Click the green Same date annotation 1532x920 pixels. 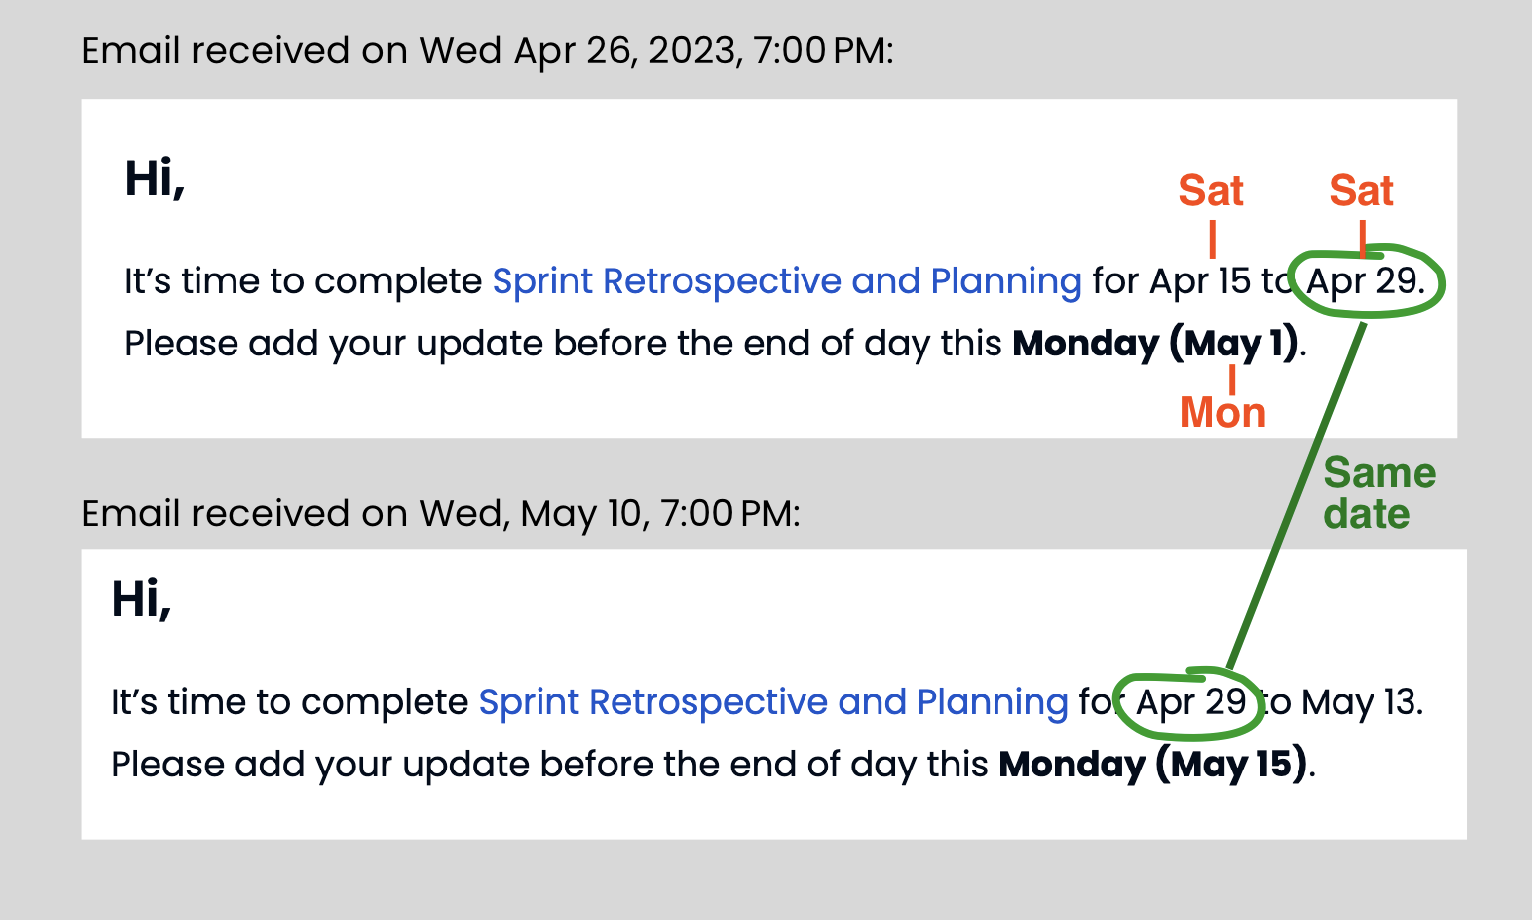(x=1379, y=493)
